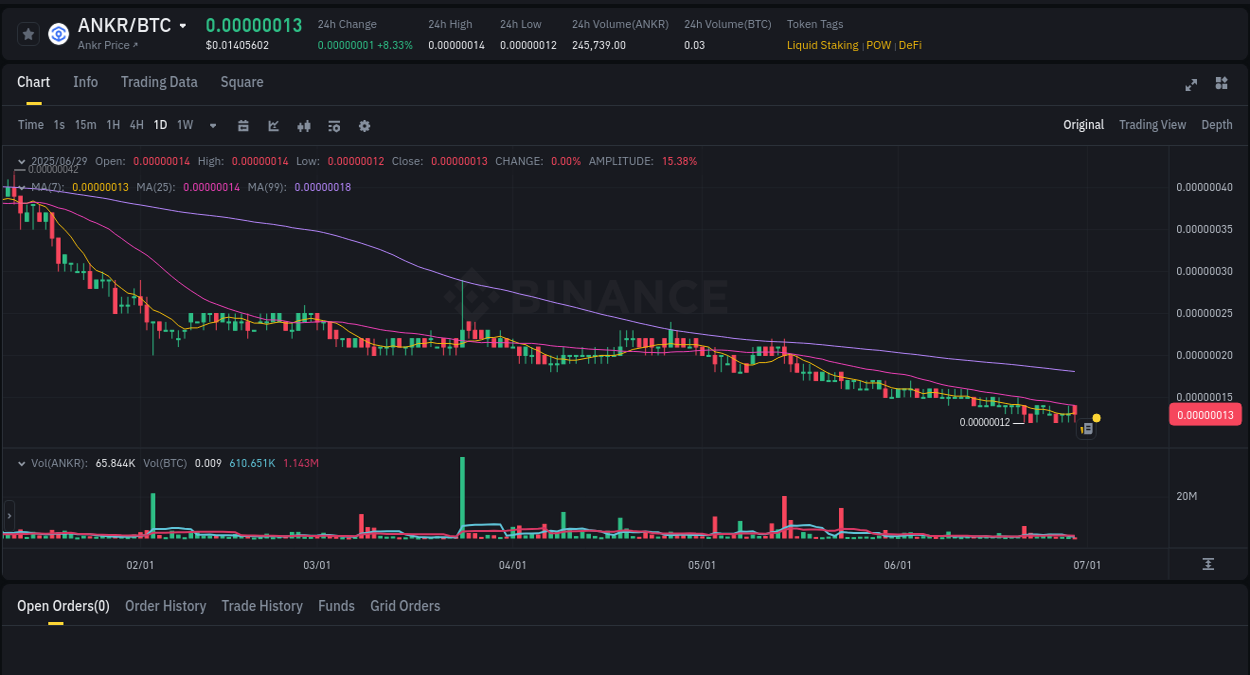This screenshot has height=675, width=1250.
Task: Switch chart mode to Trading View
Action: point(1152,125)
